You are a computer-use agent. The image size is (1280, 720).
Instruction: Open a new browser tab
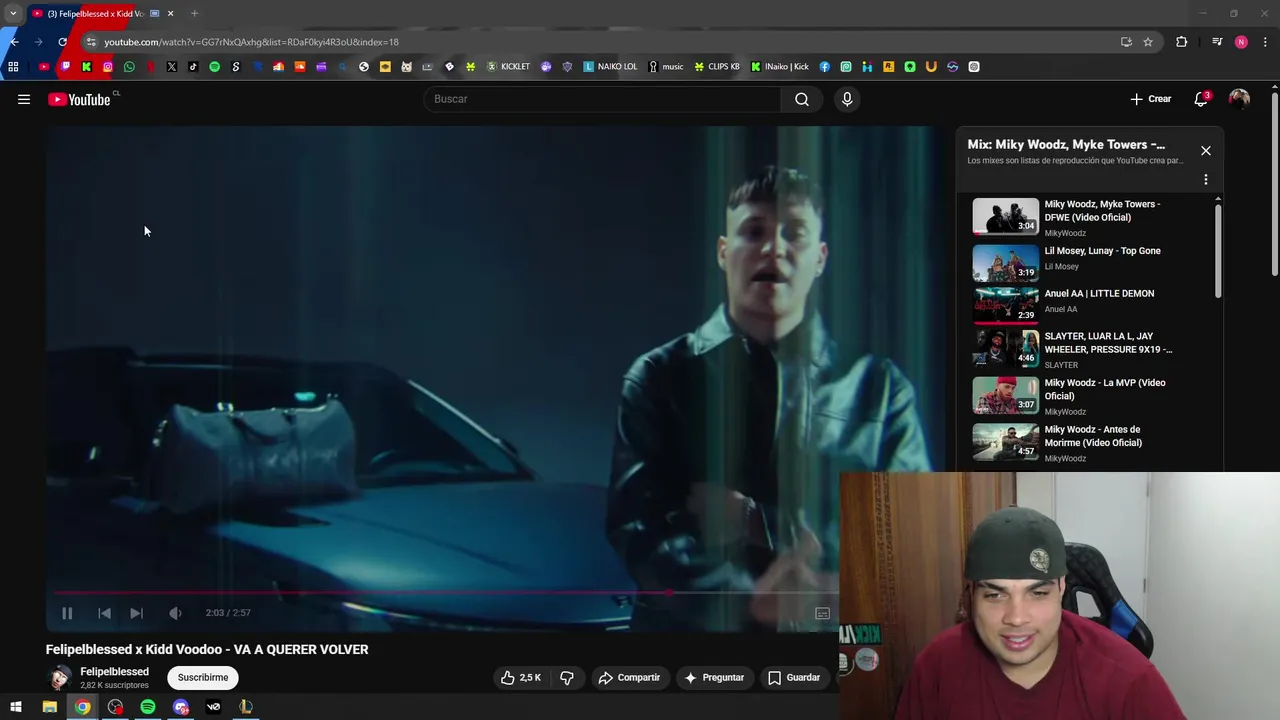194,13
